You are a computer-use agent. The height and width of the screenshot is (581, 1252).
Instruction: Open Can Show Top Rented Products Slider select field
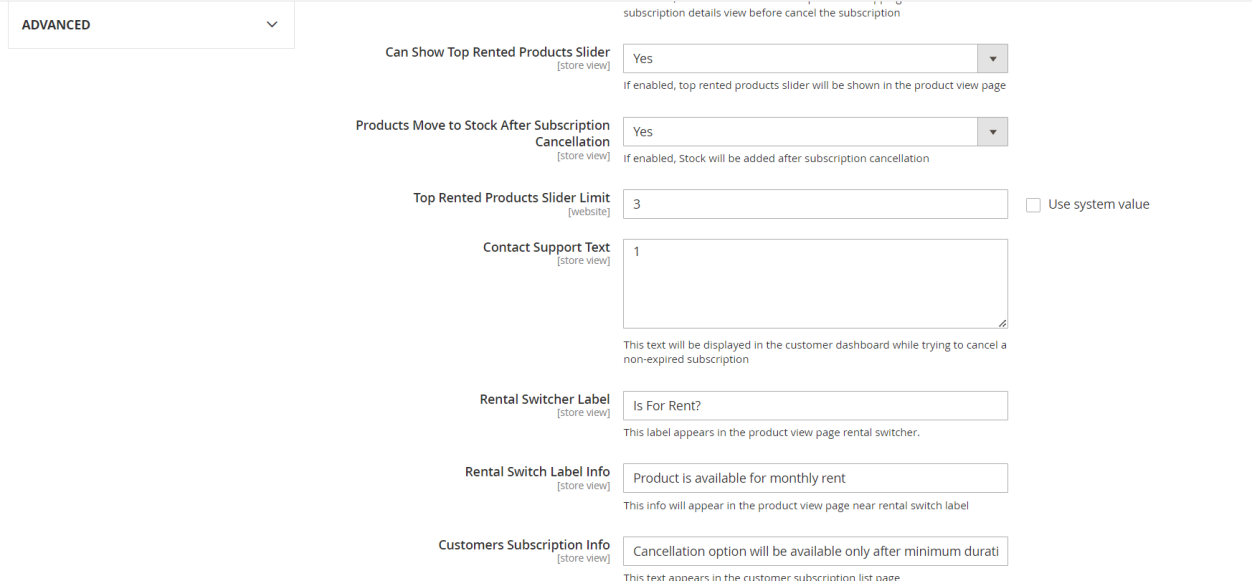[x=800, y=59]
